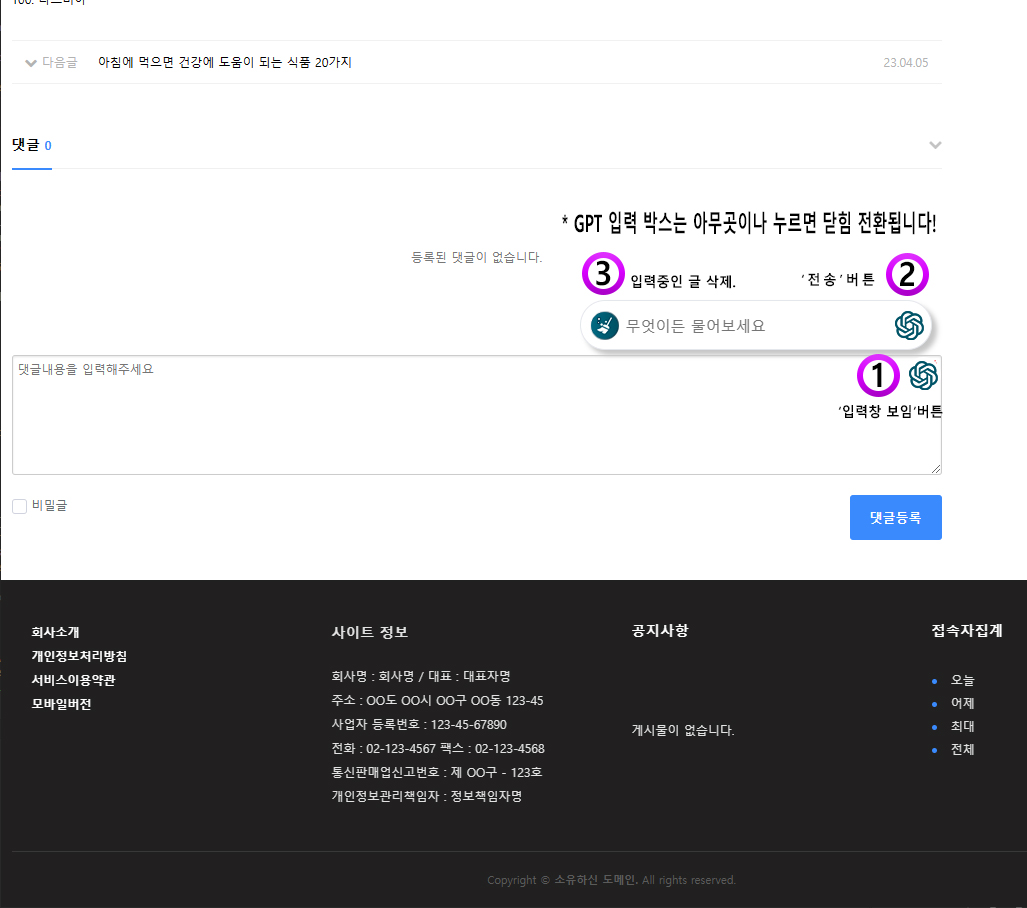Click the 접속자집계 footer heading
The height and width of the screenshot is (908, 1027).
[x=966, y=631]
